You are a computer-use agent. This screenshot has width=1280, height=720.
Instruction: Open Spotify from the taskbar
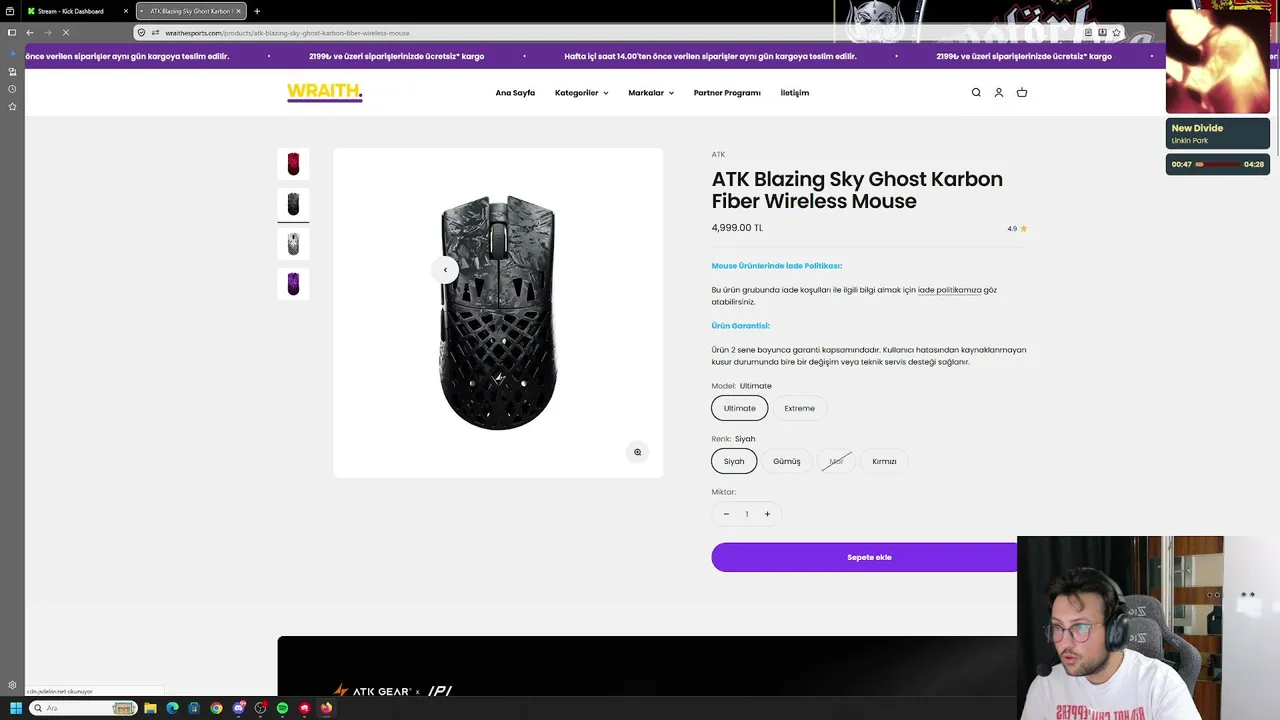(282, 708)
